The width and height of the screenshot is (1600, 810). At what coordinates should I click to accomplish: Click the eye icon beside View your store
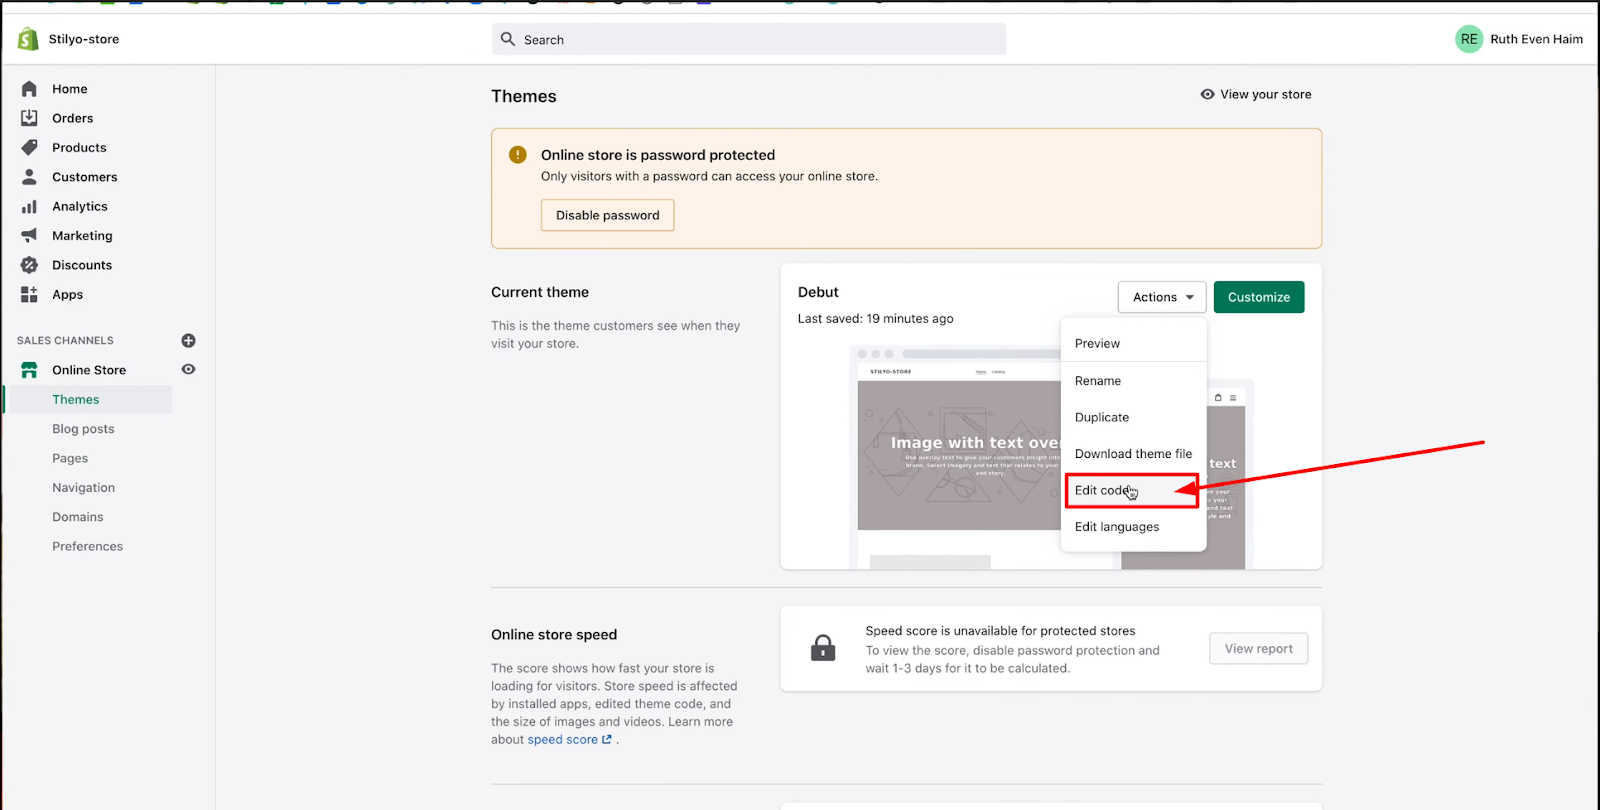click(x=1207, y=94)
